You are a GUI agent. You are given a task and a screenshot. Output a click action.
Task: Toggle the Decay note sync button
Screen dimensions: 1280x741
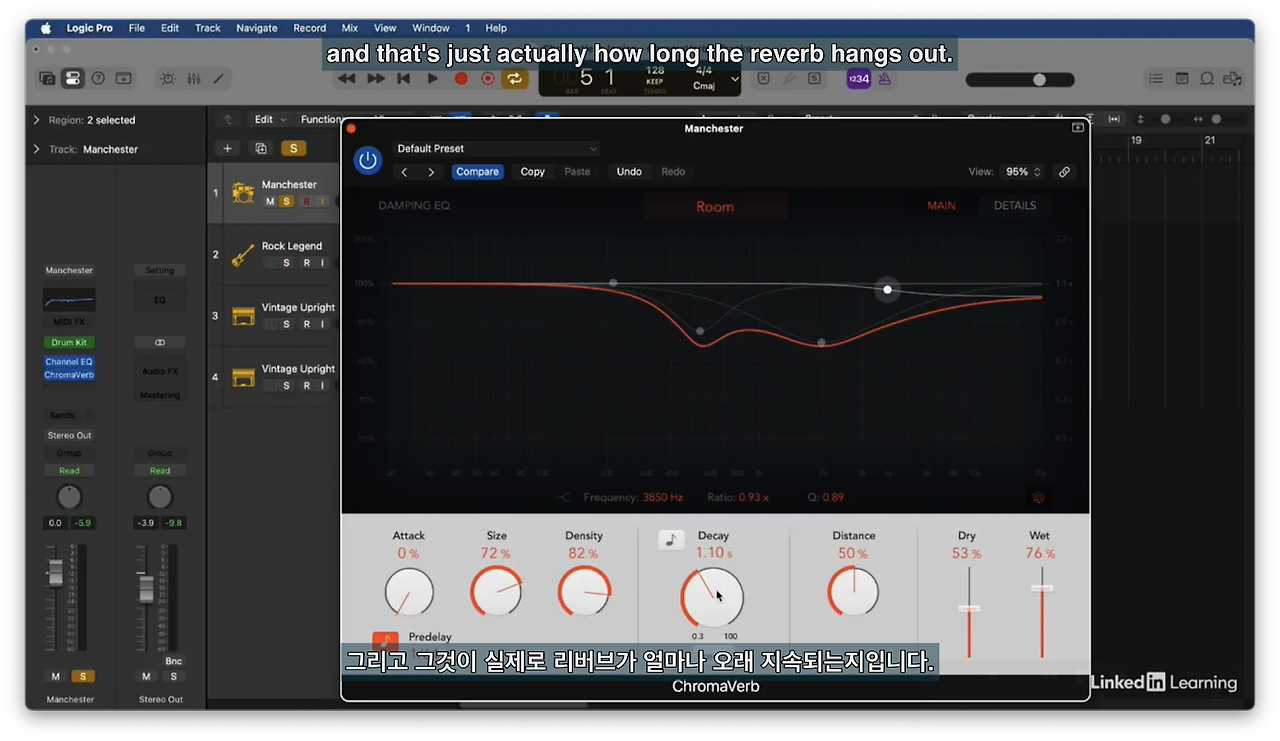671,540
